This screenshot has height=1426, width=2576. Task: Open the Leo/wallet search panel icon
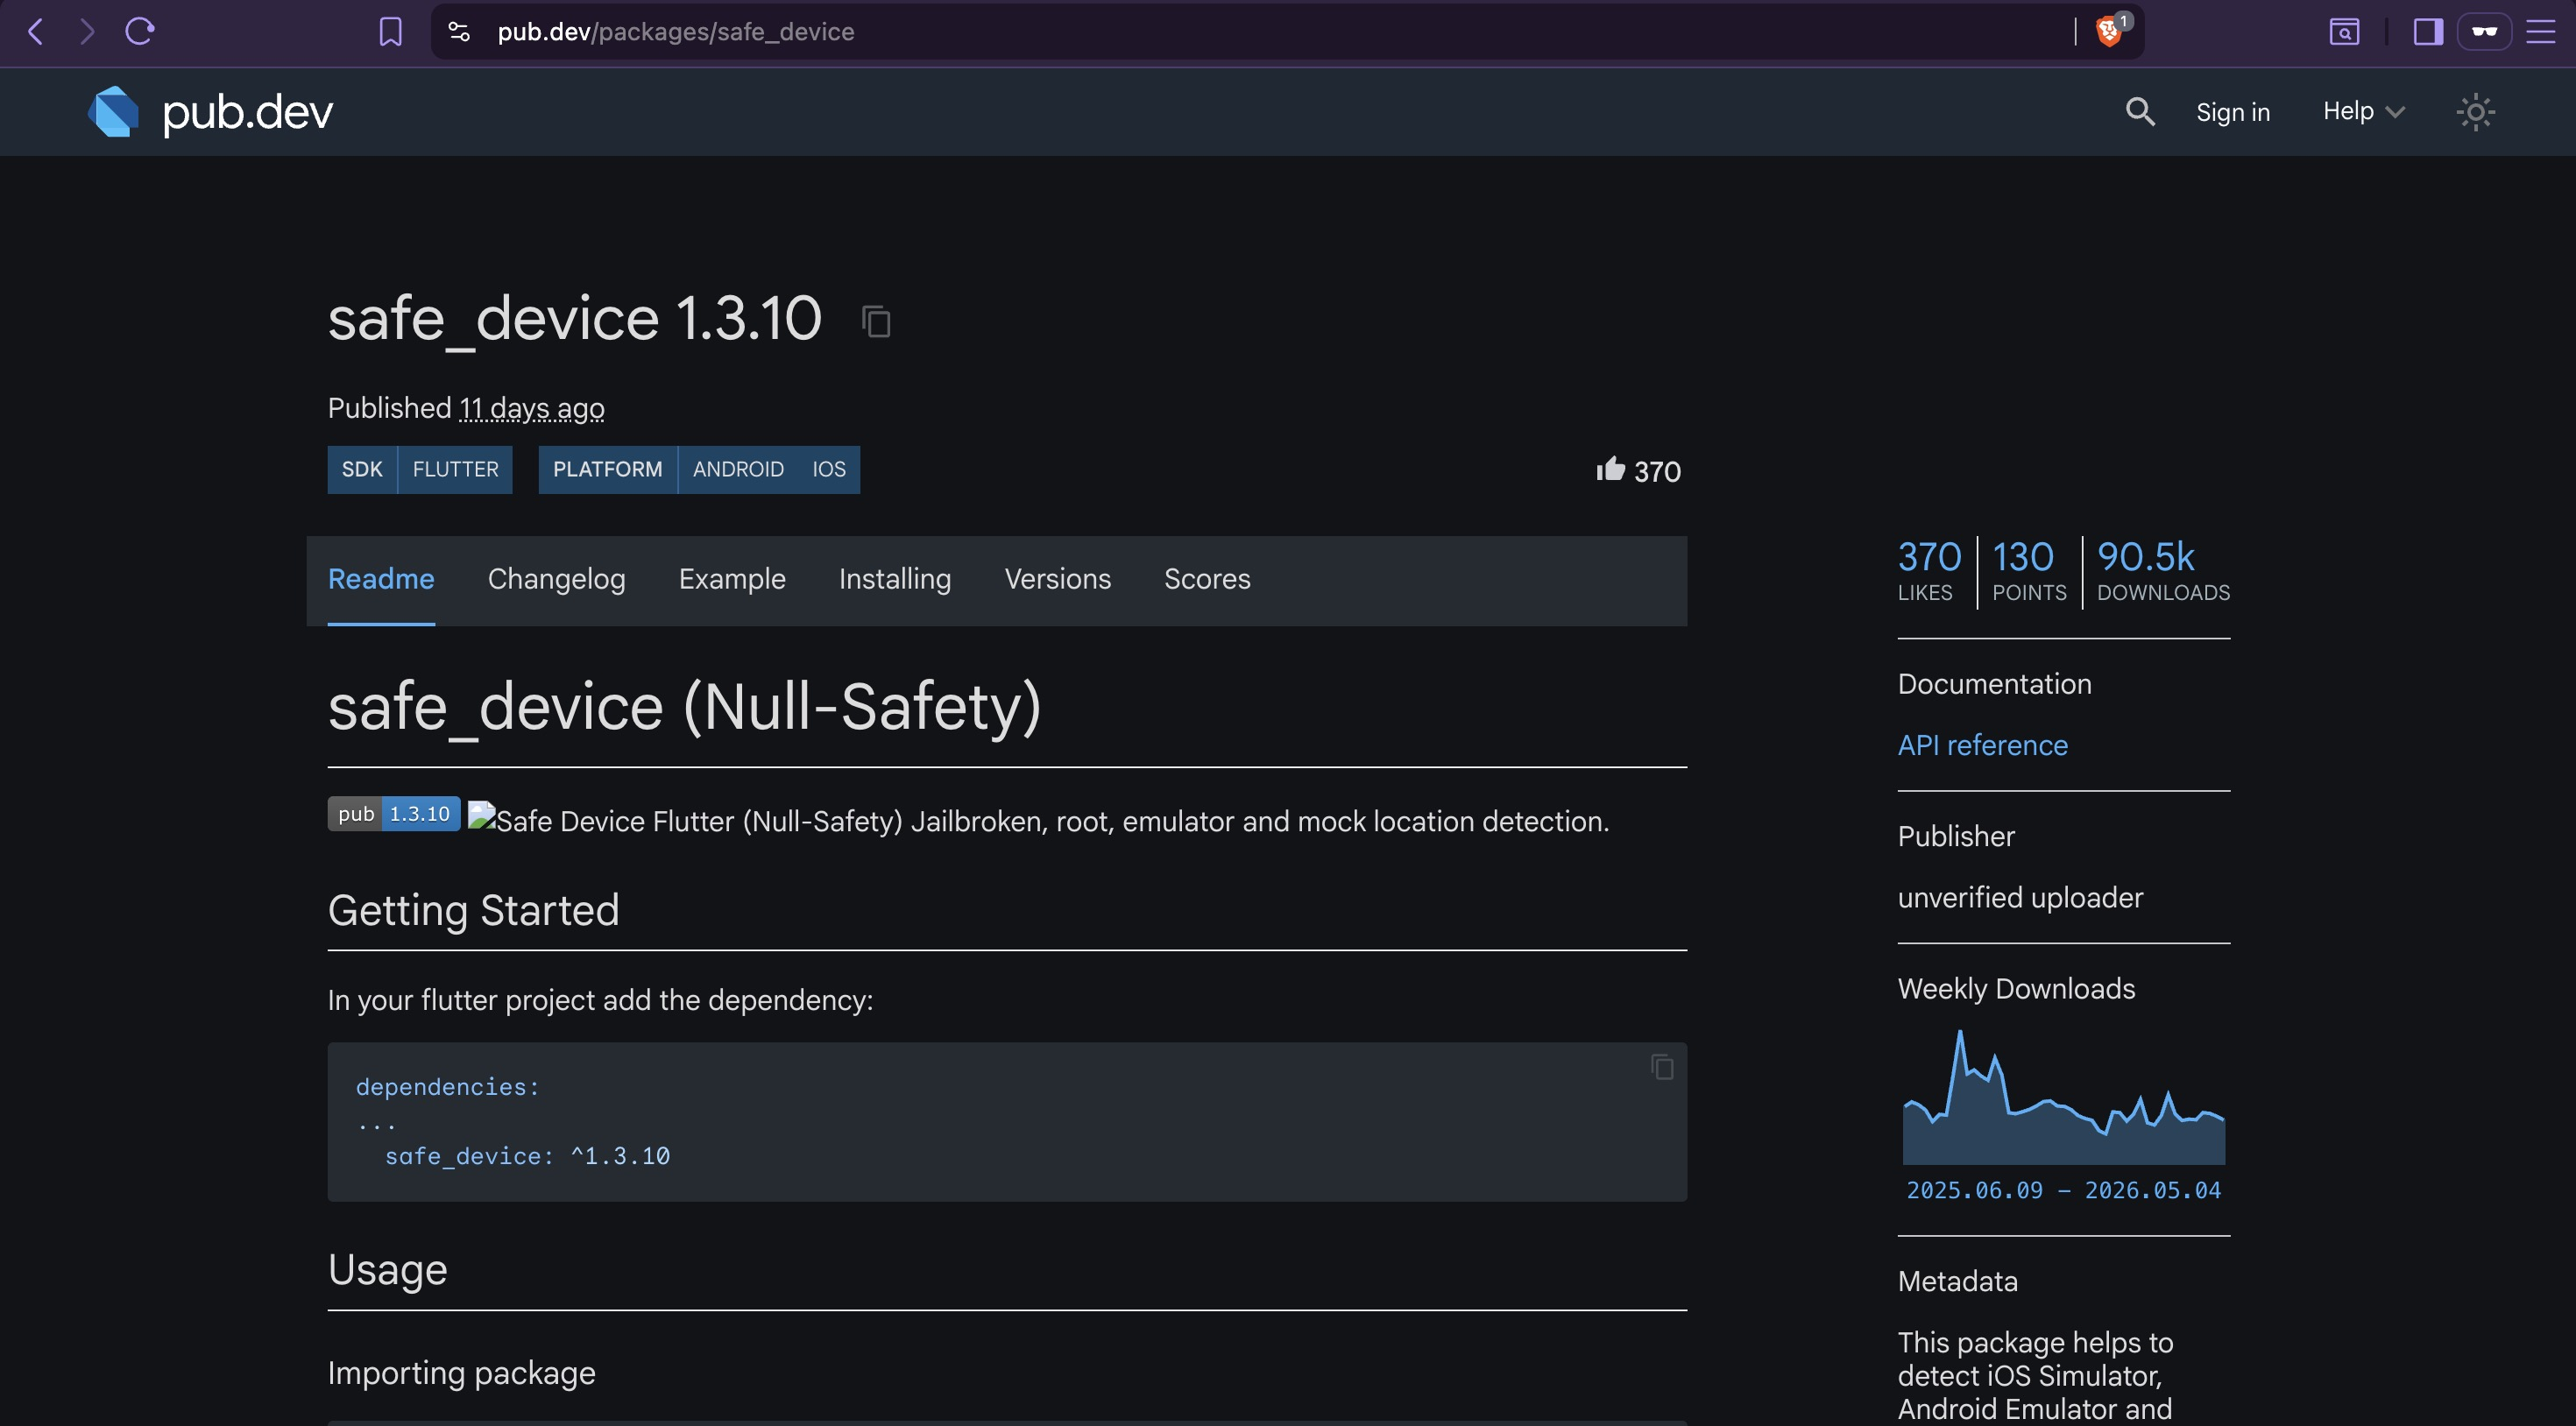[2344, 32]
